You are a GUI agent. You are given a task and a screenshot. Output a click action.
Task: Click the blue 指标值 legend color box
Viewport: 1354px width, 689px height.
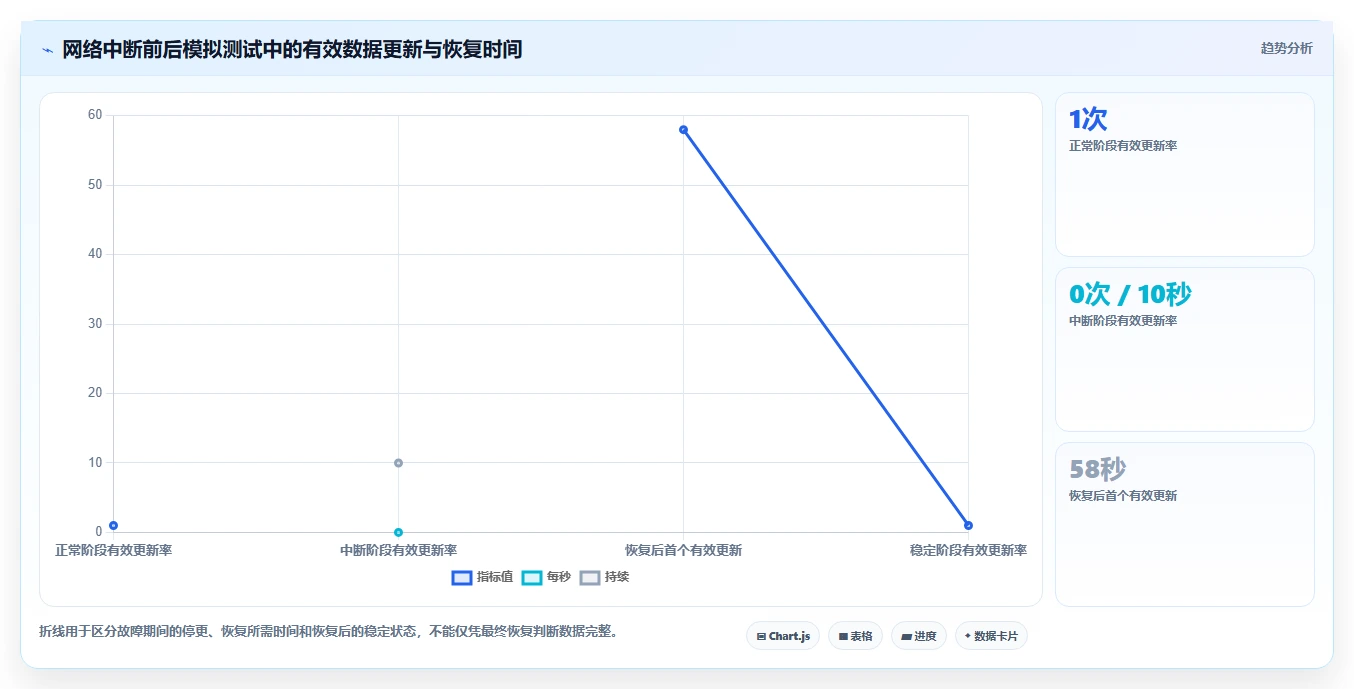[x=461, y=577]
